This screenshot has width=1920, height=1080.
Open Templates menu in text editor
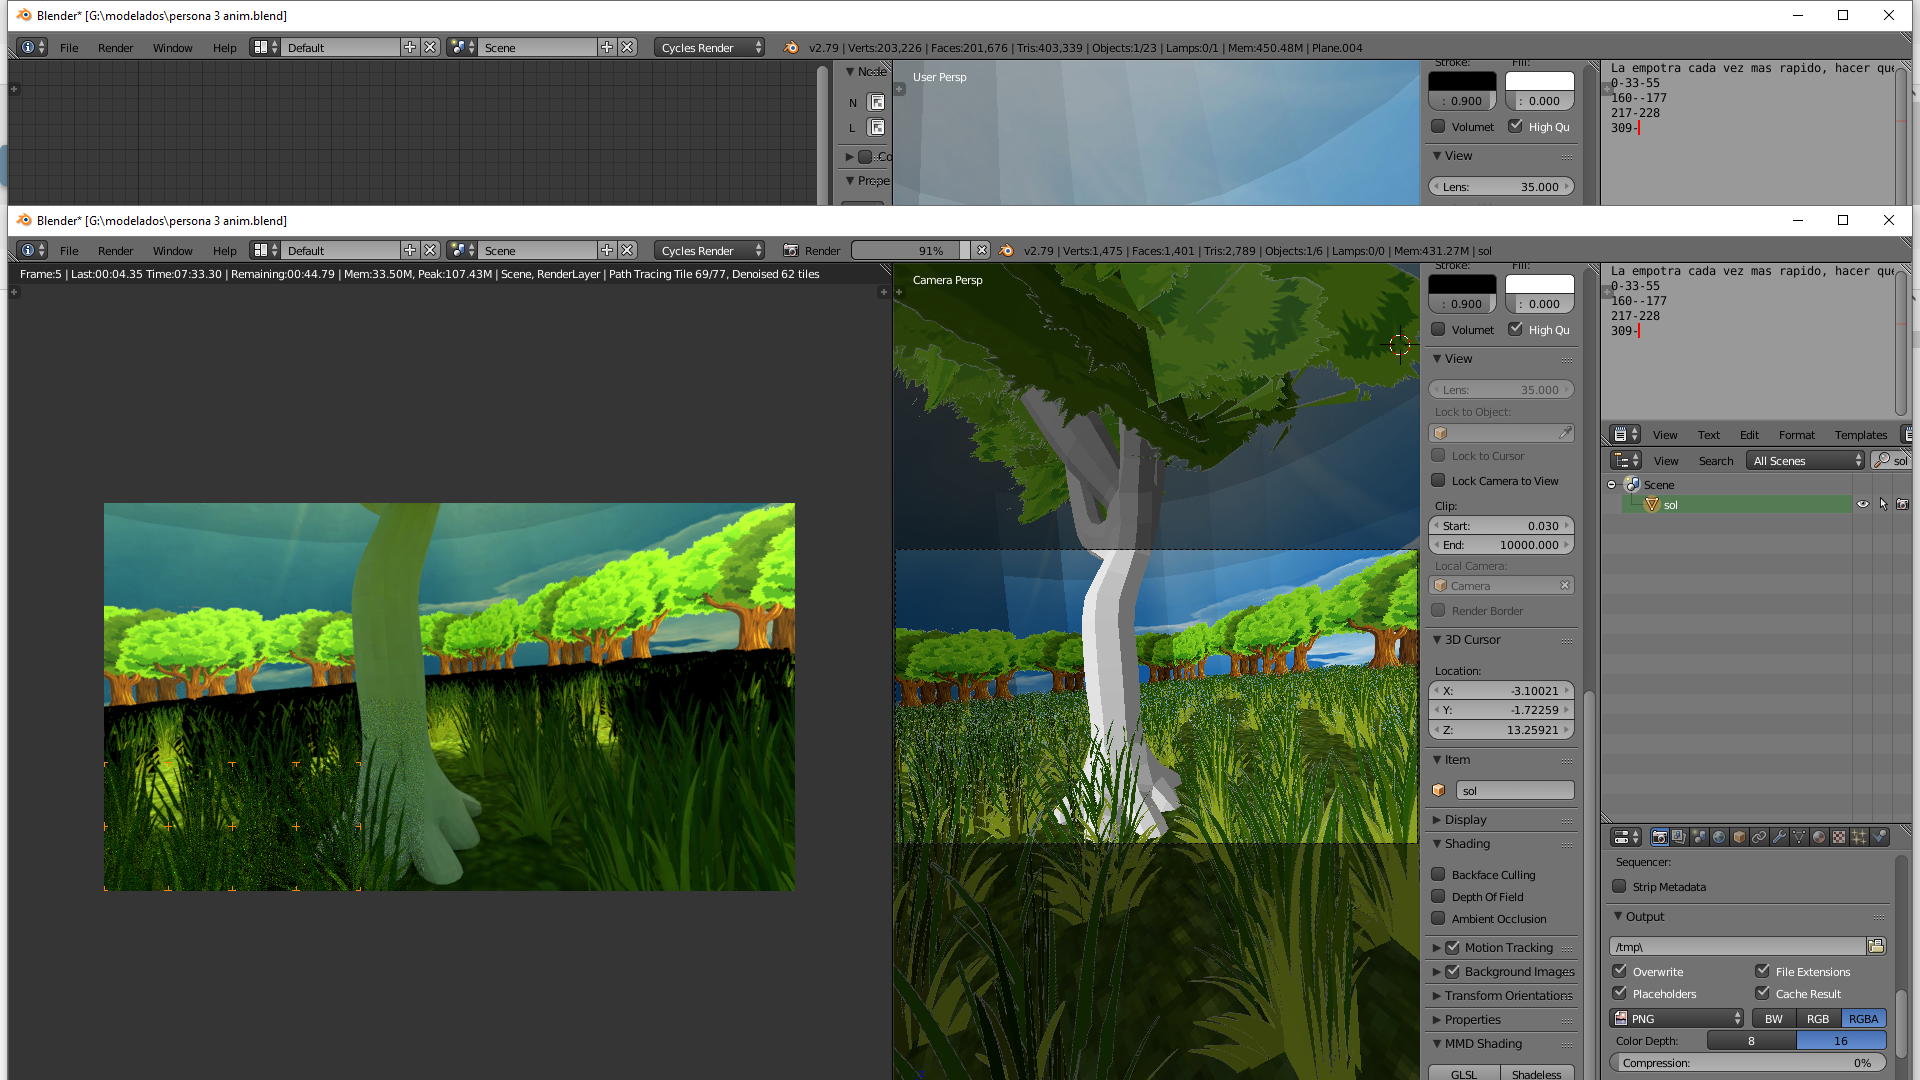tap(1860, 435)
